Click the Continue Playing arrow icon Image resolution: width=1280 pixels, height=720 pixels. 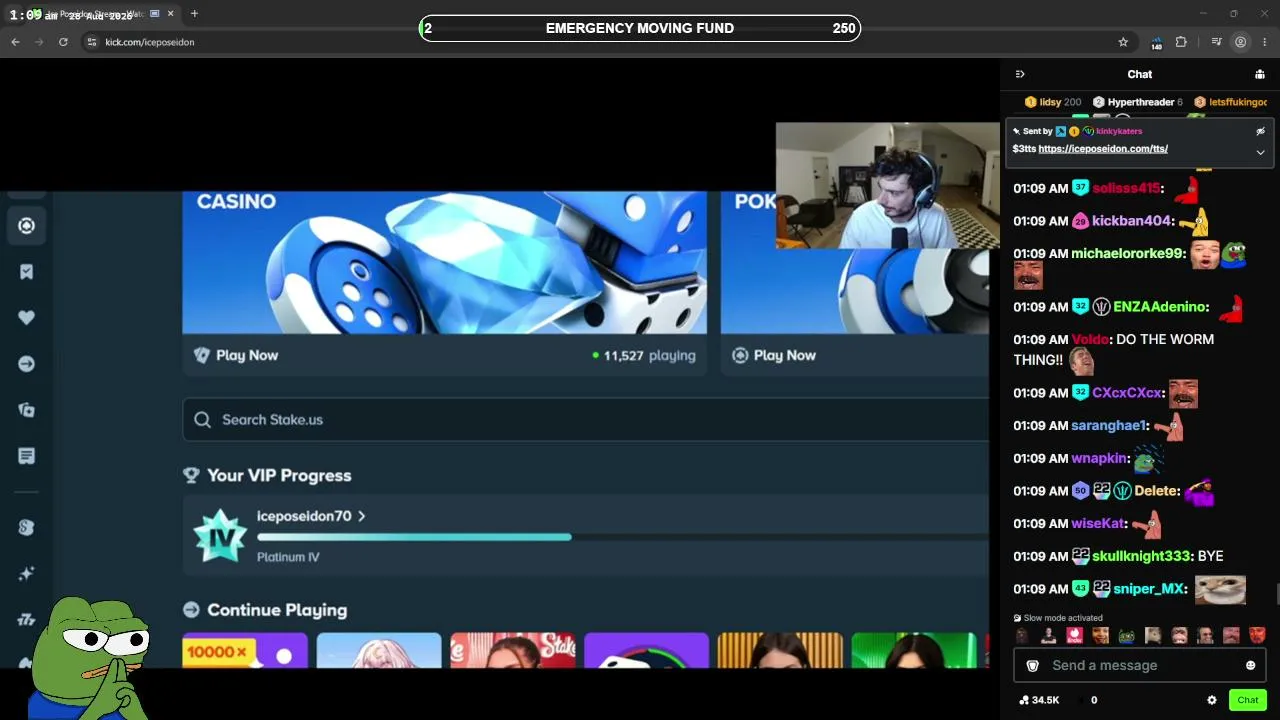coord(191,610)
